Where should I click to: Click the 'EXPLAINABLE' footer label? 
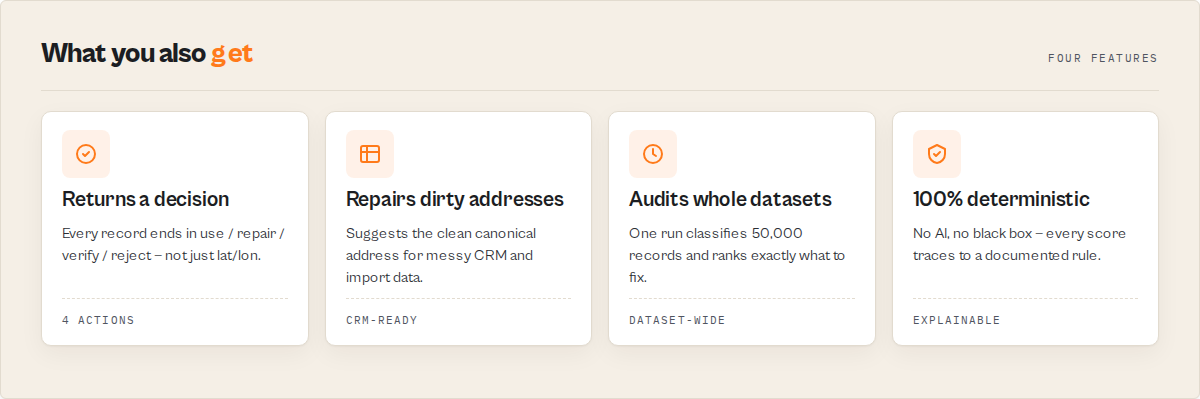(957, 320)
